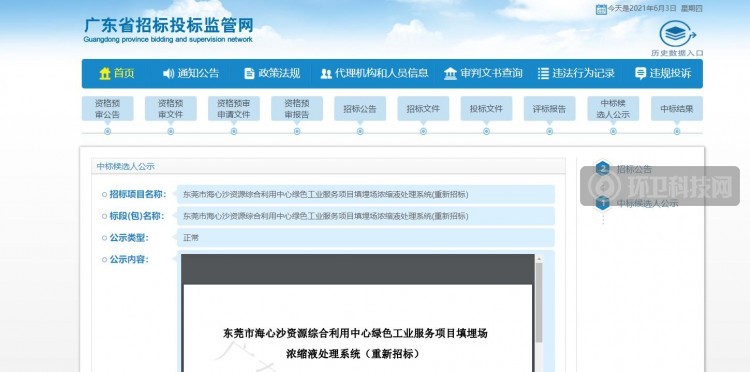The height and width of the screenshot is (372, 750).
Task: Click the list icon beside 违法行为记录
Action: (x=543, y=74)
